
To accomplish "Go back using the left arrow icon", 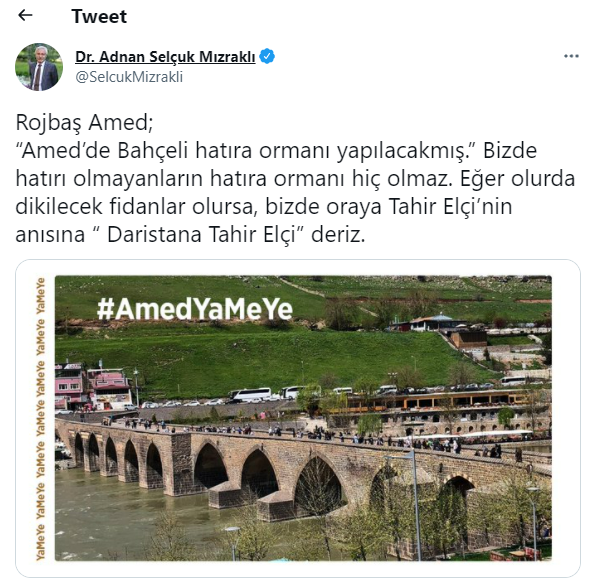I will (25, 16).
